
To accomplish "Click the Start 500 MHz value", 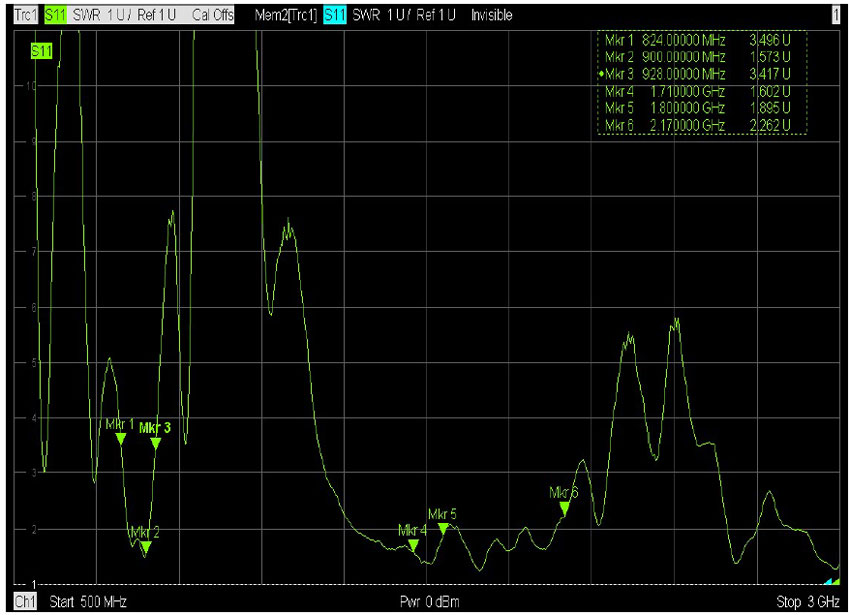I will point(88,602).
